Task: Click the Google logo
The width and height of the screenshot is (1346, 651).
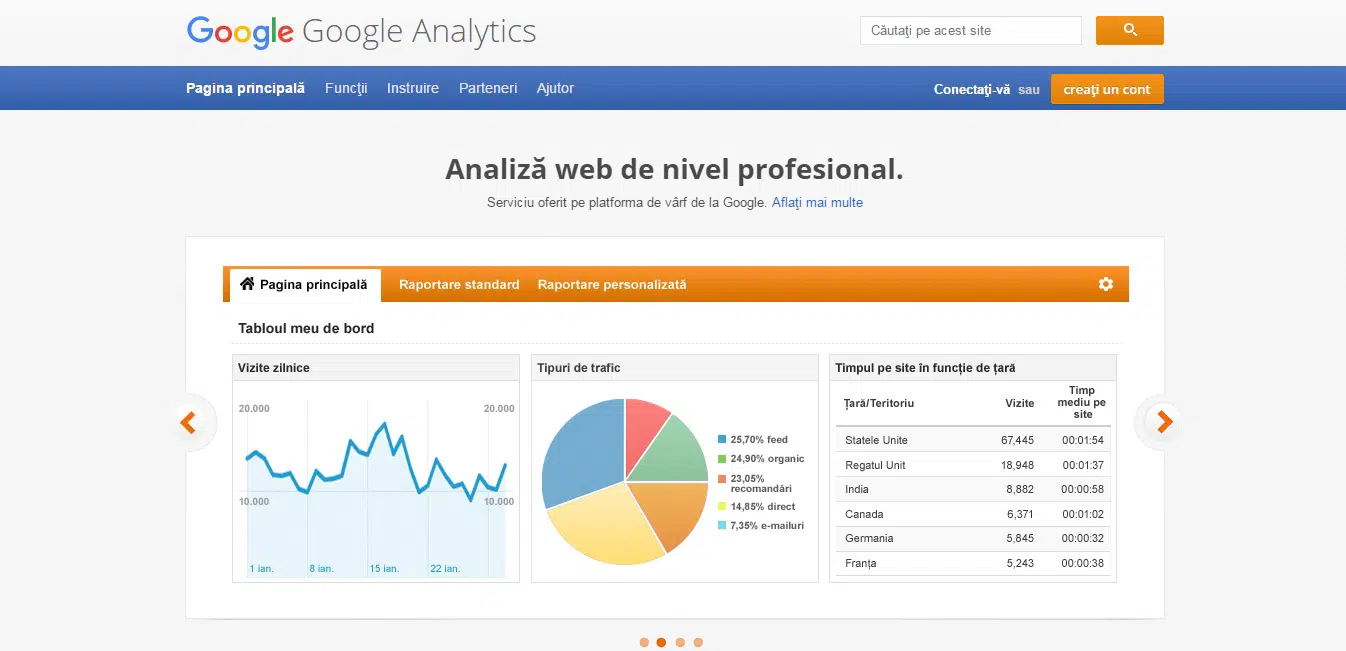Action: tap(240, 32)
